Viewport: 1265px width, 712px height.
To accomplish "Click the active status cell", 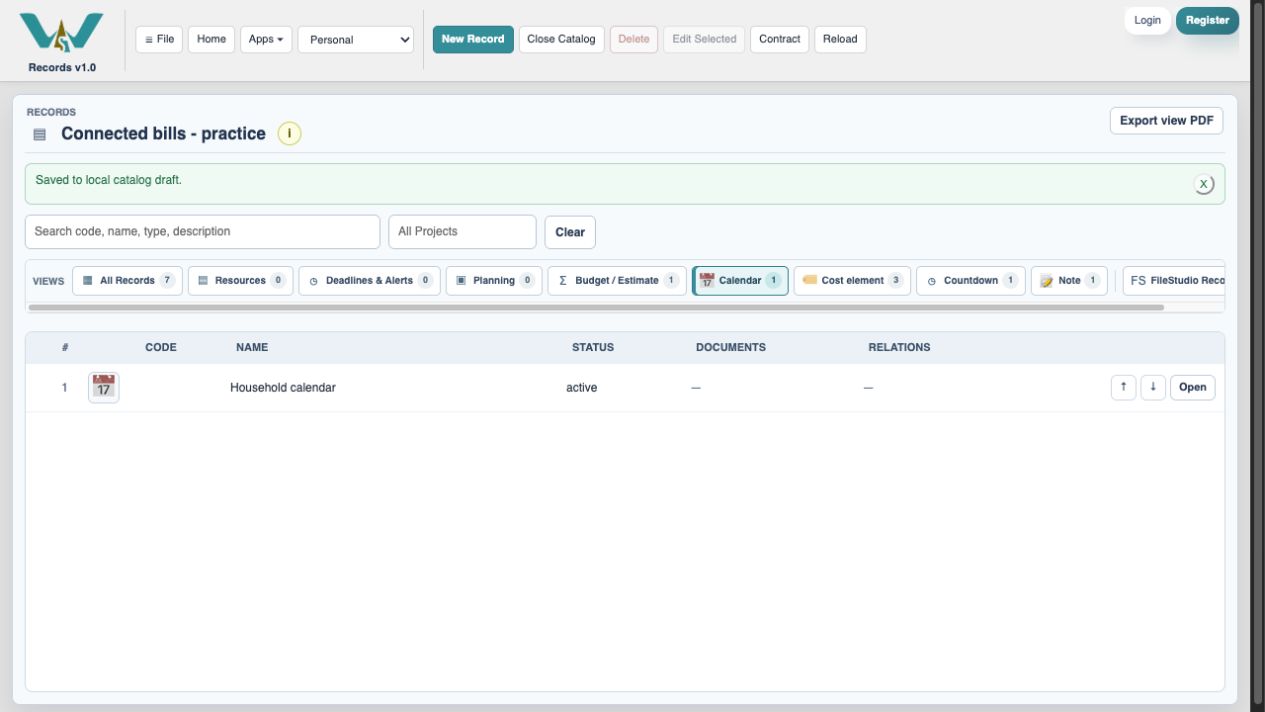I will (581, 388).
